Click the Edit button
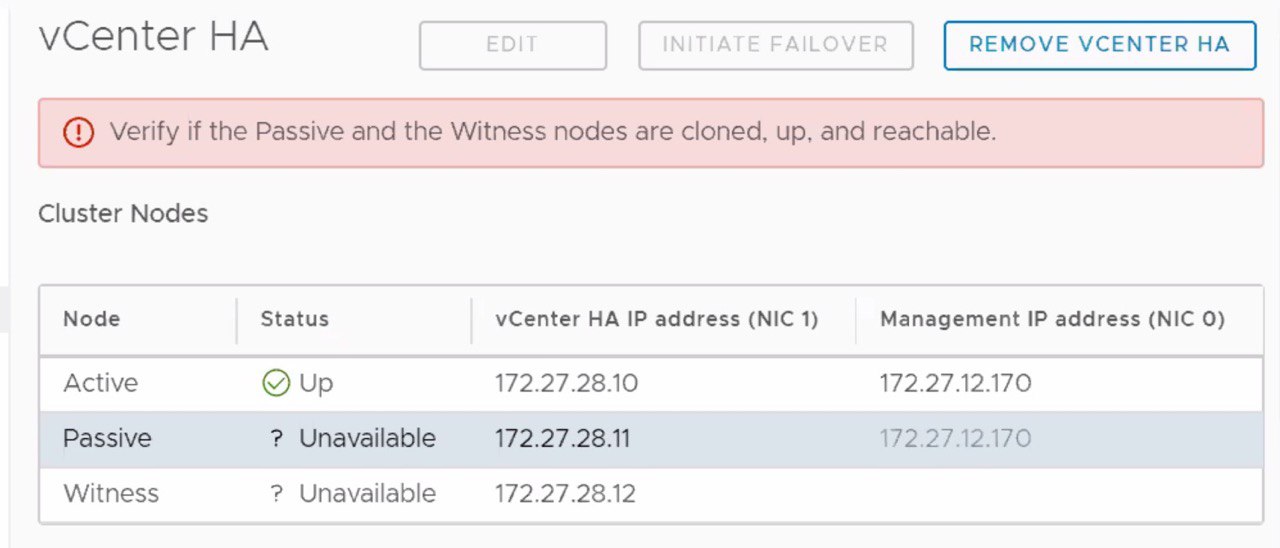 point(512,45)
